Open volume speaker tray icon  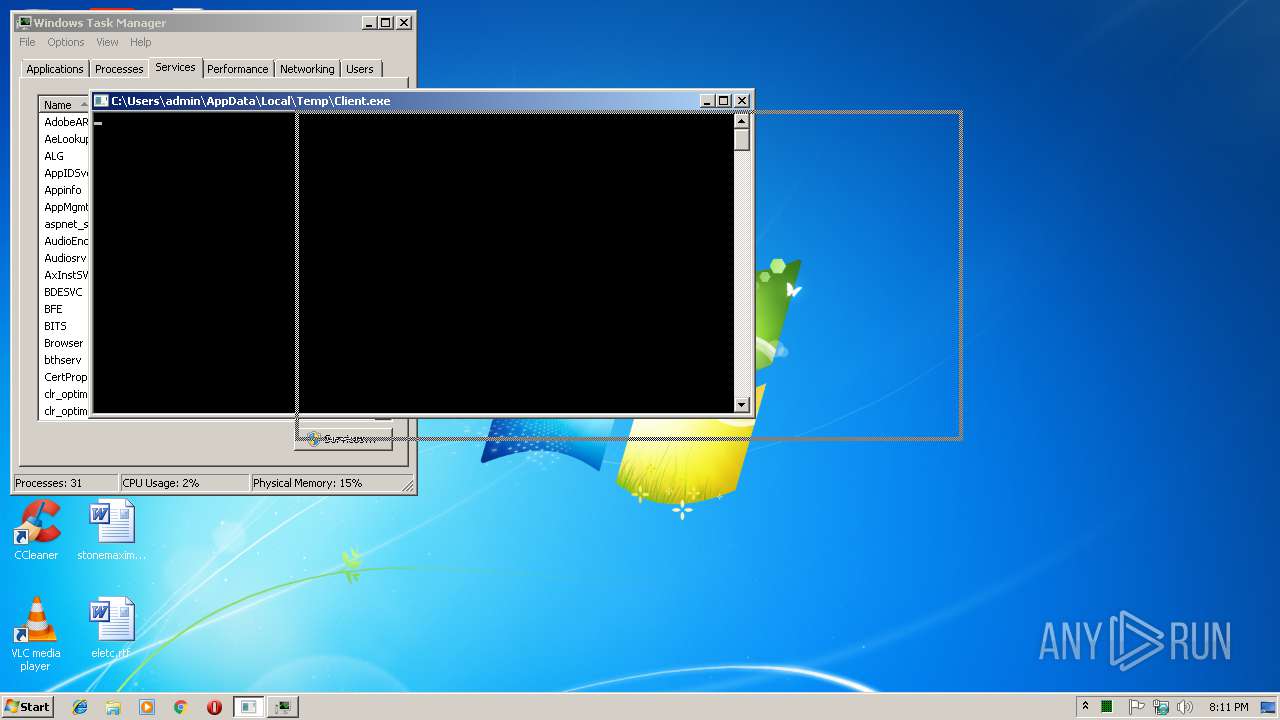click(x=1185, y=707)
